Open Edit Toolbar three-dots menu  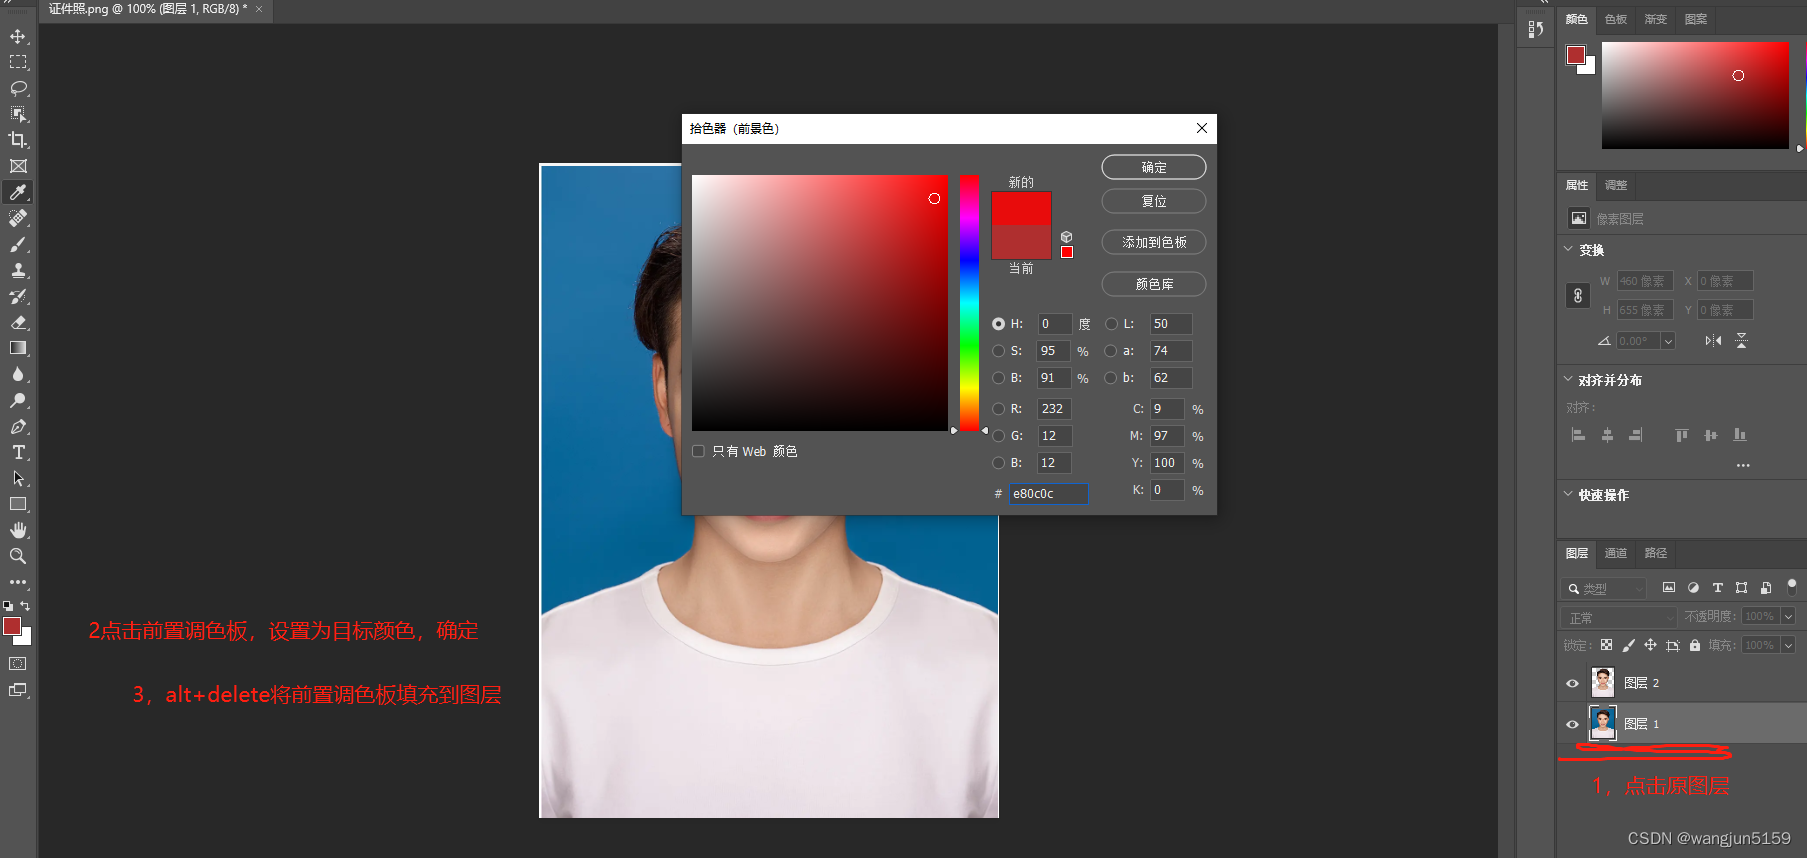pos(18,582)
